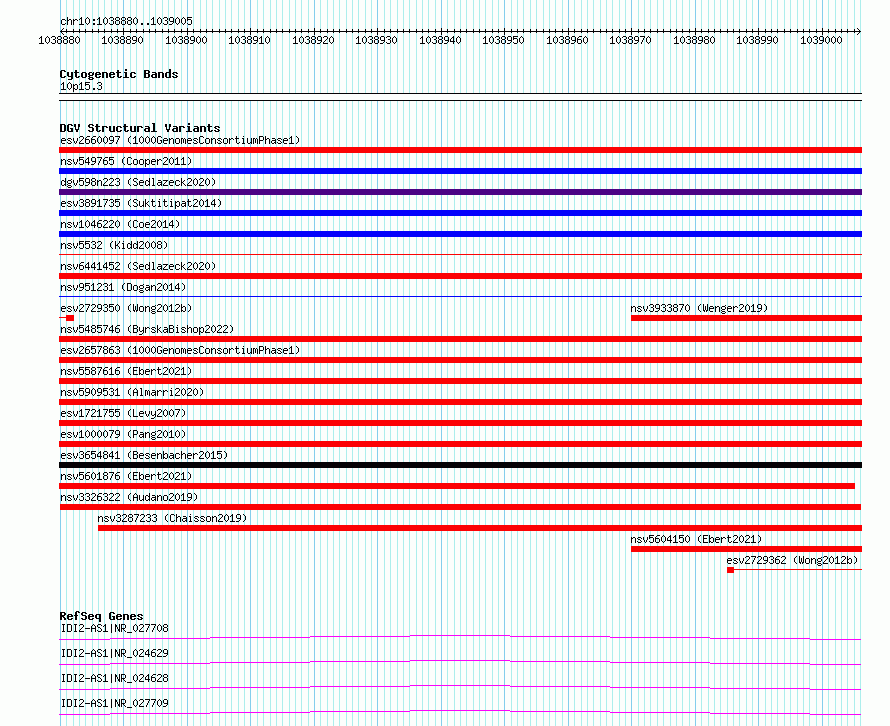Click ruler position label 1038980
This screenshot has width=890, height=726.
click(695, 40)
